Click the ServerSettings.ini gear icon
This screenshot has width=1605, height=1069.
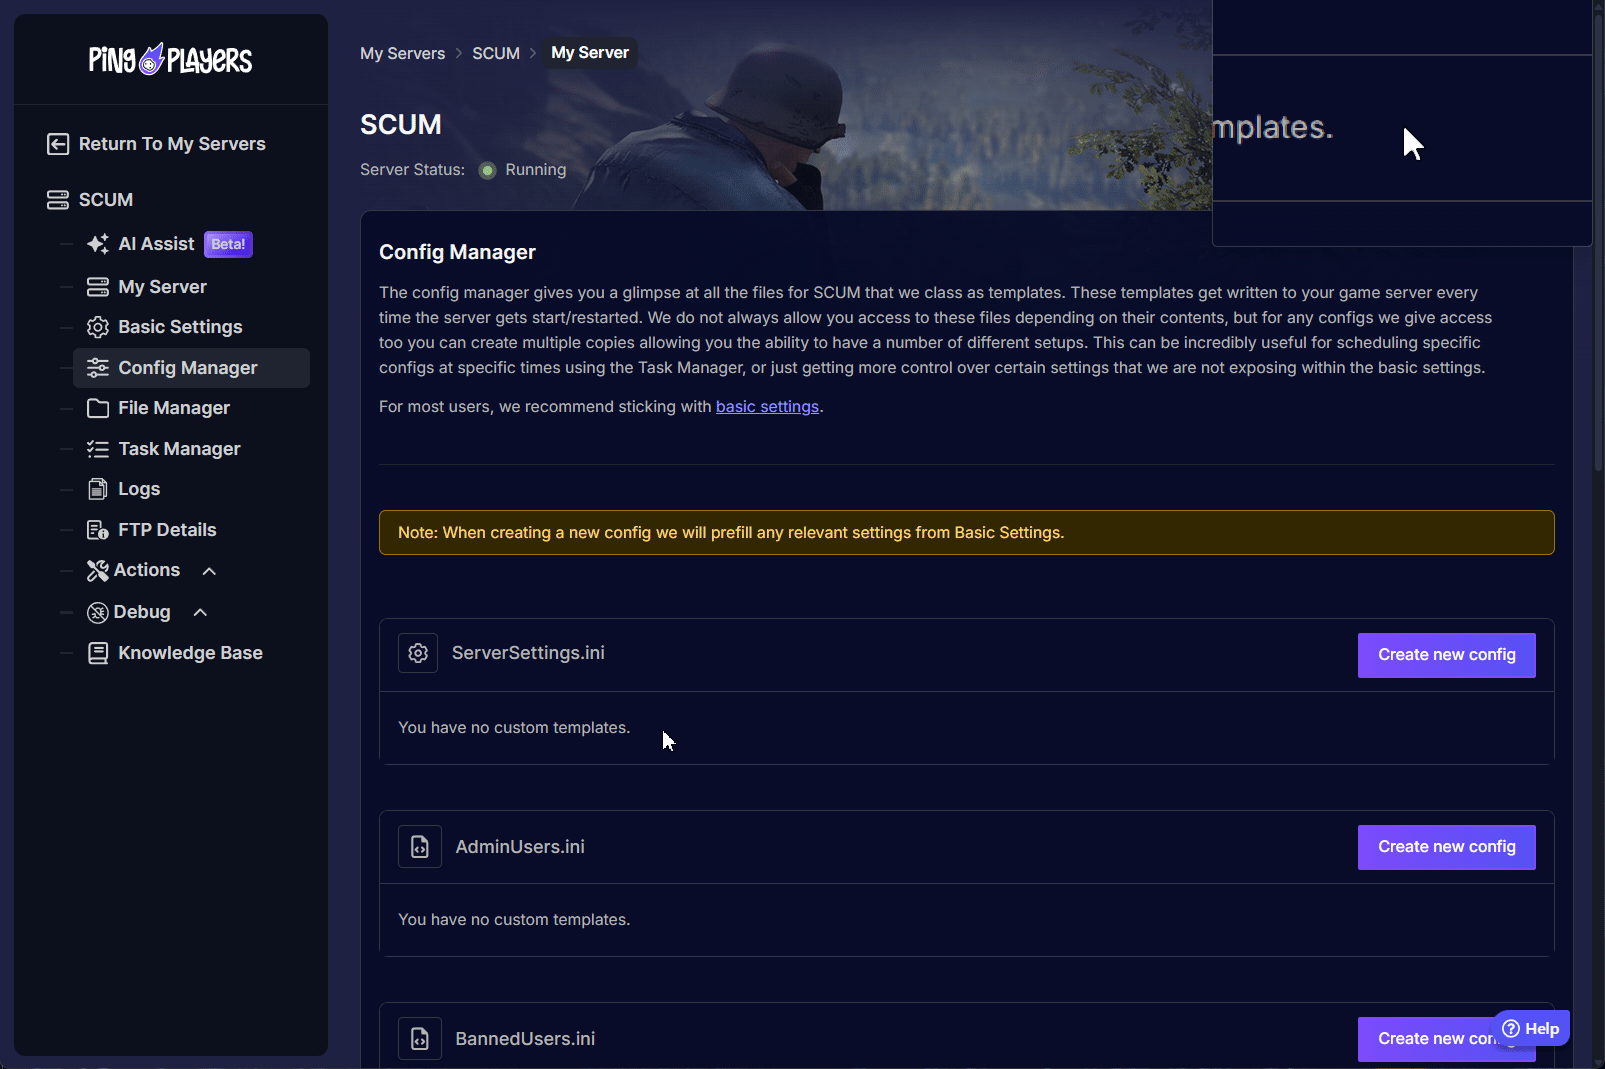coord(418,653)
